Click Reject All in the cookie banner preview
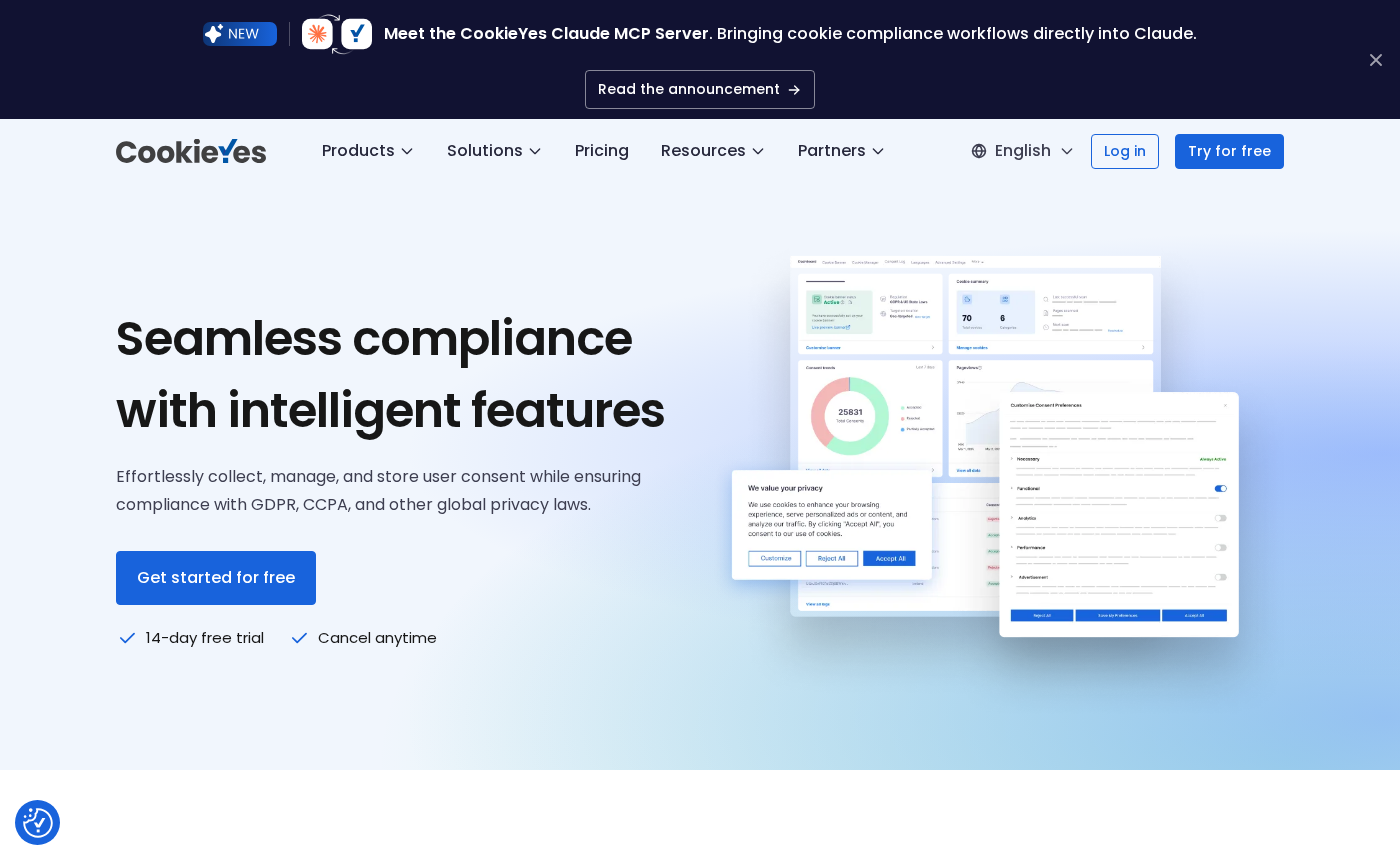This screenshot has width=1400, height=850. pyautogui.click(x=832, y=558)
